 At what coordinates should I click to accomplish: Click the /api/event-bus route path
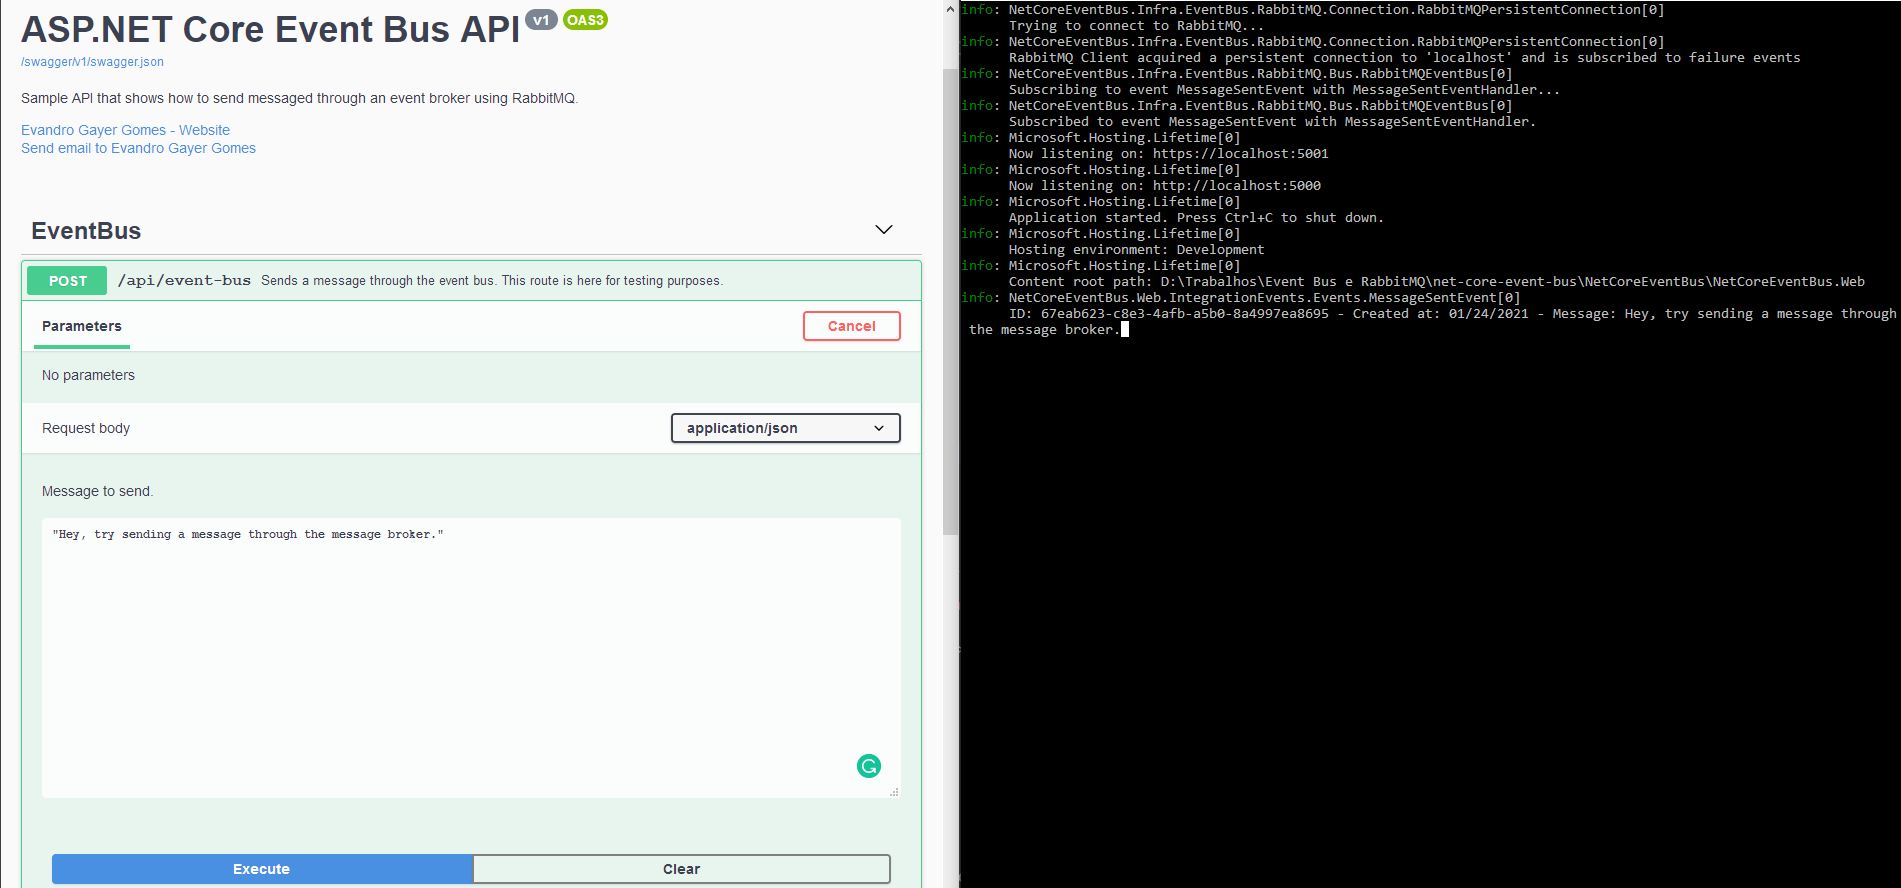click(x=184, y=281)
